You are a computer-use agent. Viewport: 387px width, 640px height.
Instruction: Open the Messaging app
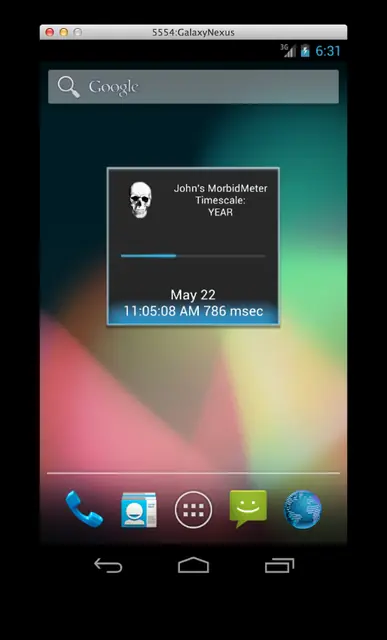tap(248, 509)
